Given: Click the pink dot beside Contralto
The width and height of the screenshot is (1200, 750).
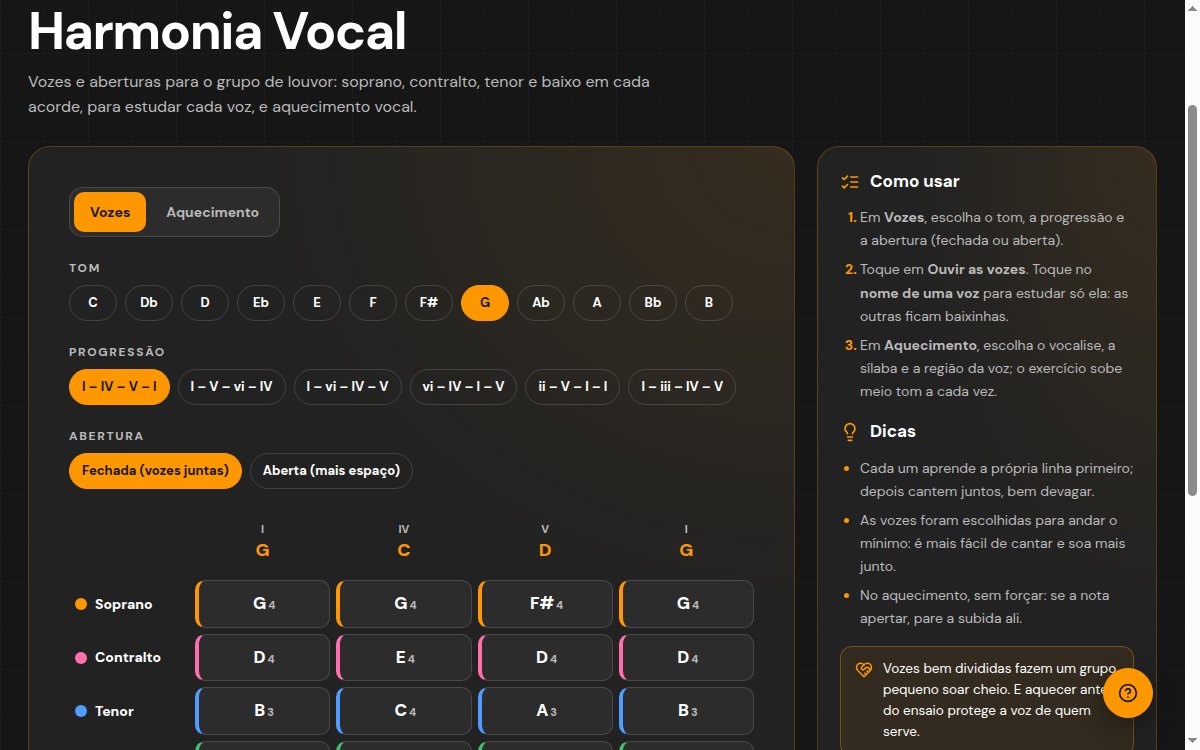Looking at the screenshot, I should click(81, 658).
